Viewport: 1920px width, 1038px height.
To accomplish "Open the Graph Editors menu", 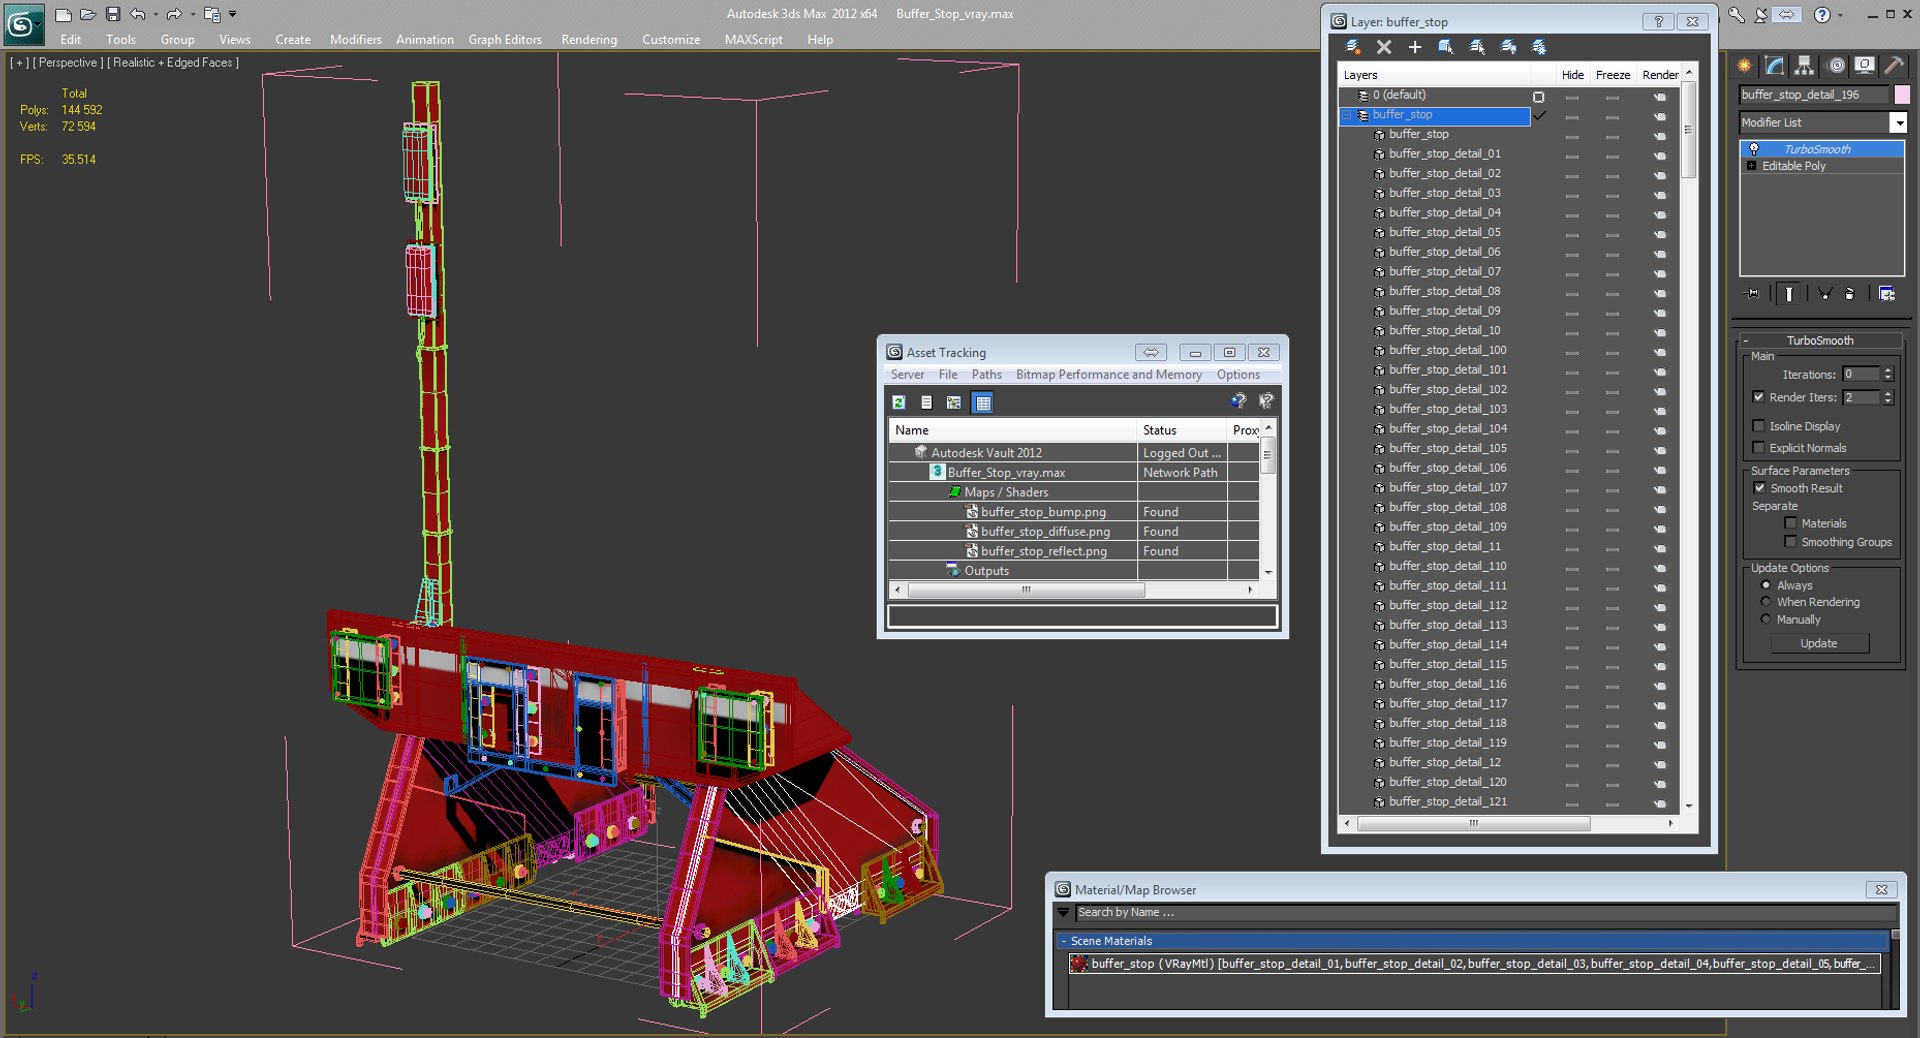I will click(505, 39).
